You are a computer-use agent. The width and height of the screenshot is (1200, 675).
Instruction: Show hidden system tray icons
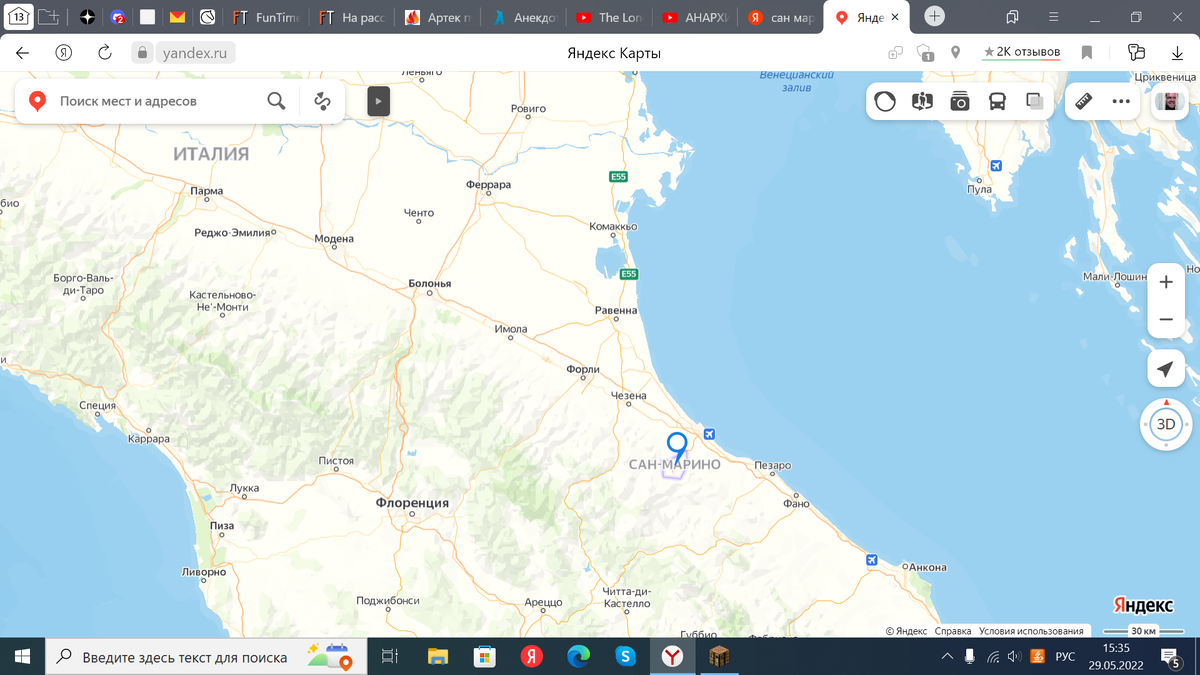click(x=947, y=656)
